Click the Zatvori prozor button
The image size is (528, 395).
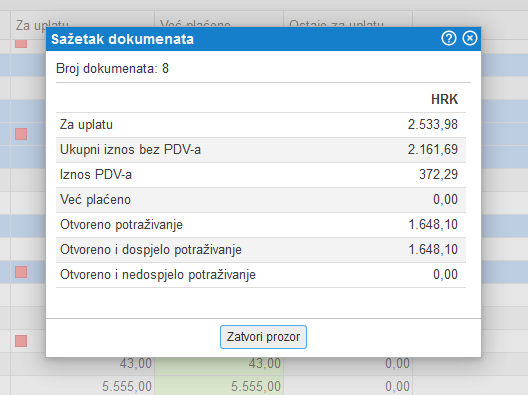263,337
